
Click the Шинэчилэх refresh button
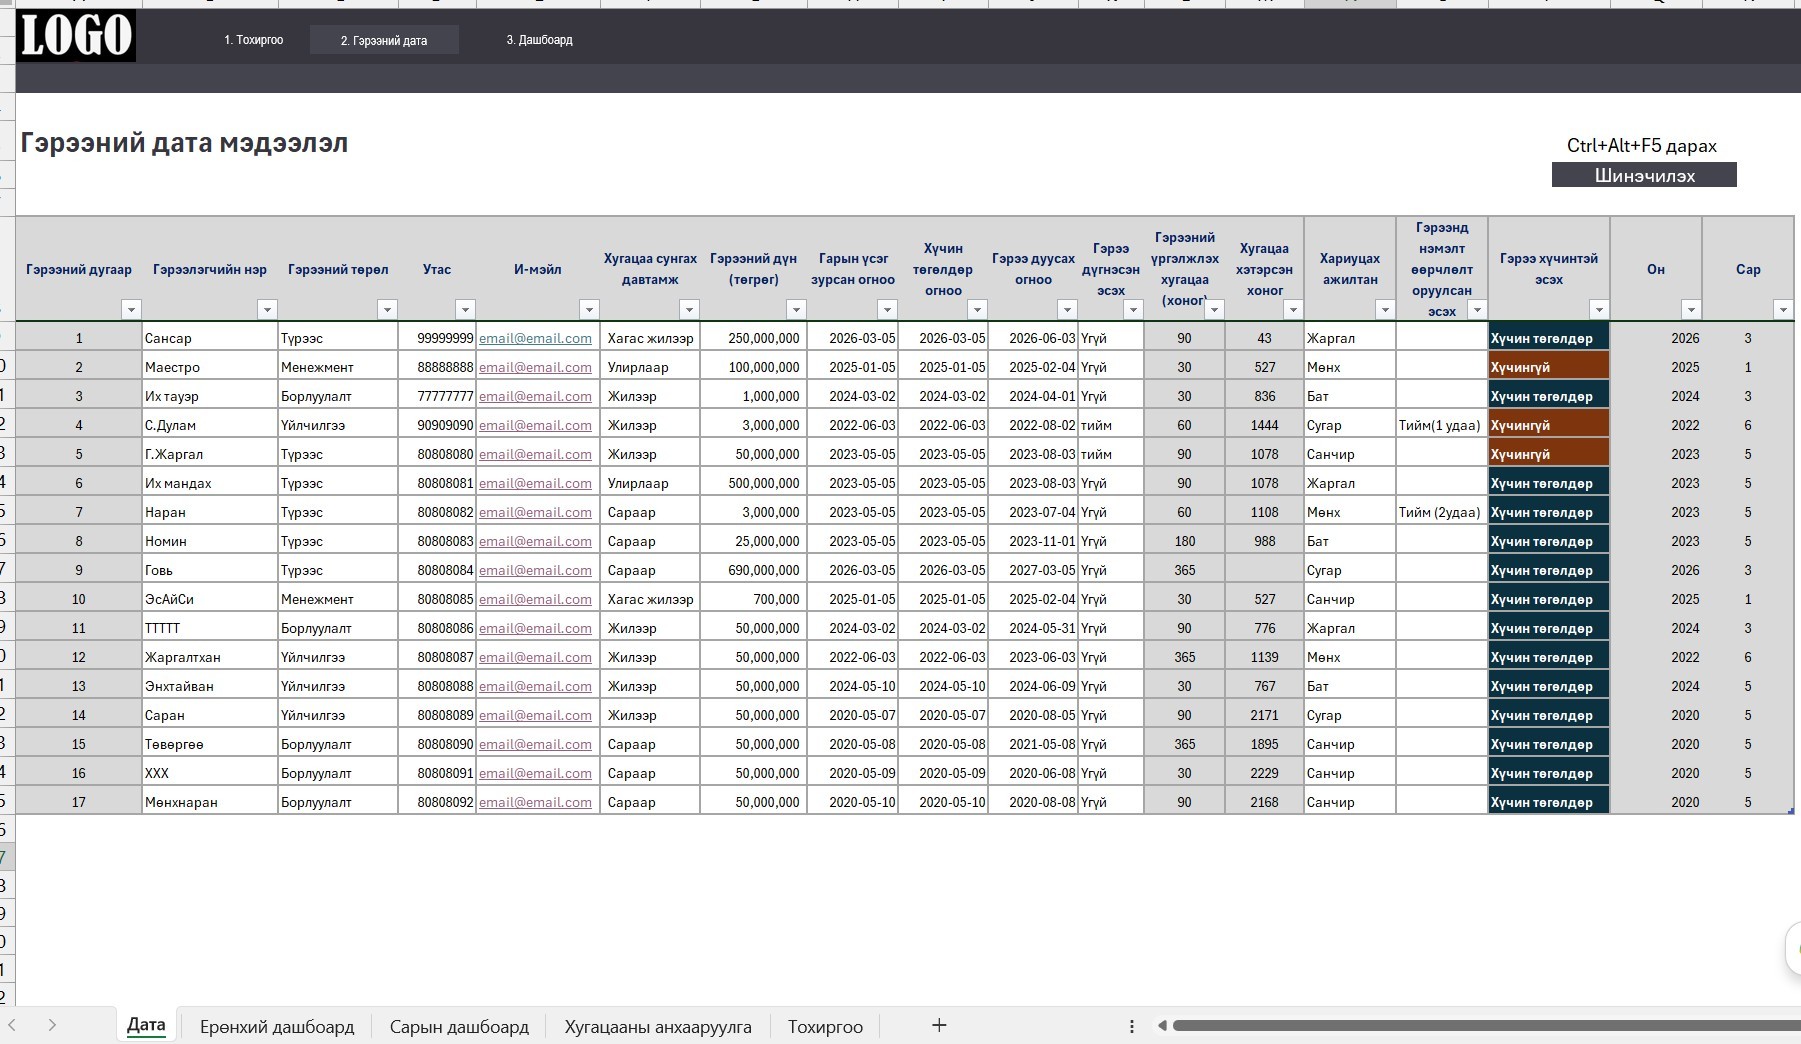pyautogui.click(x=1644, y=175)
